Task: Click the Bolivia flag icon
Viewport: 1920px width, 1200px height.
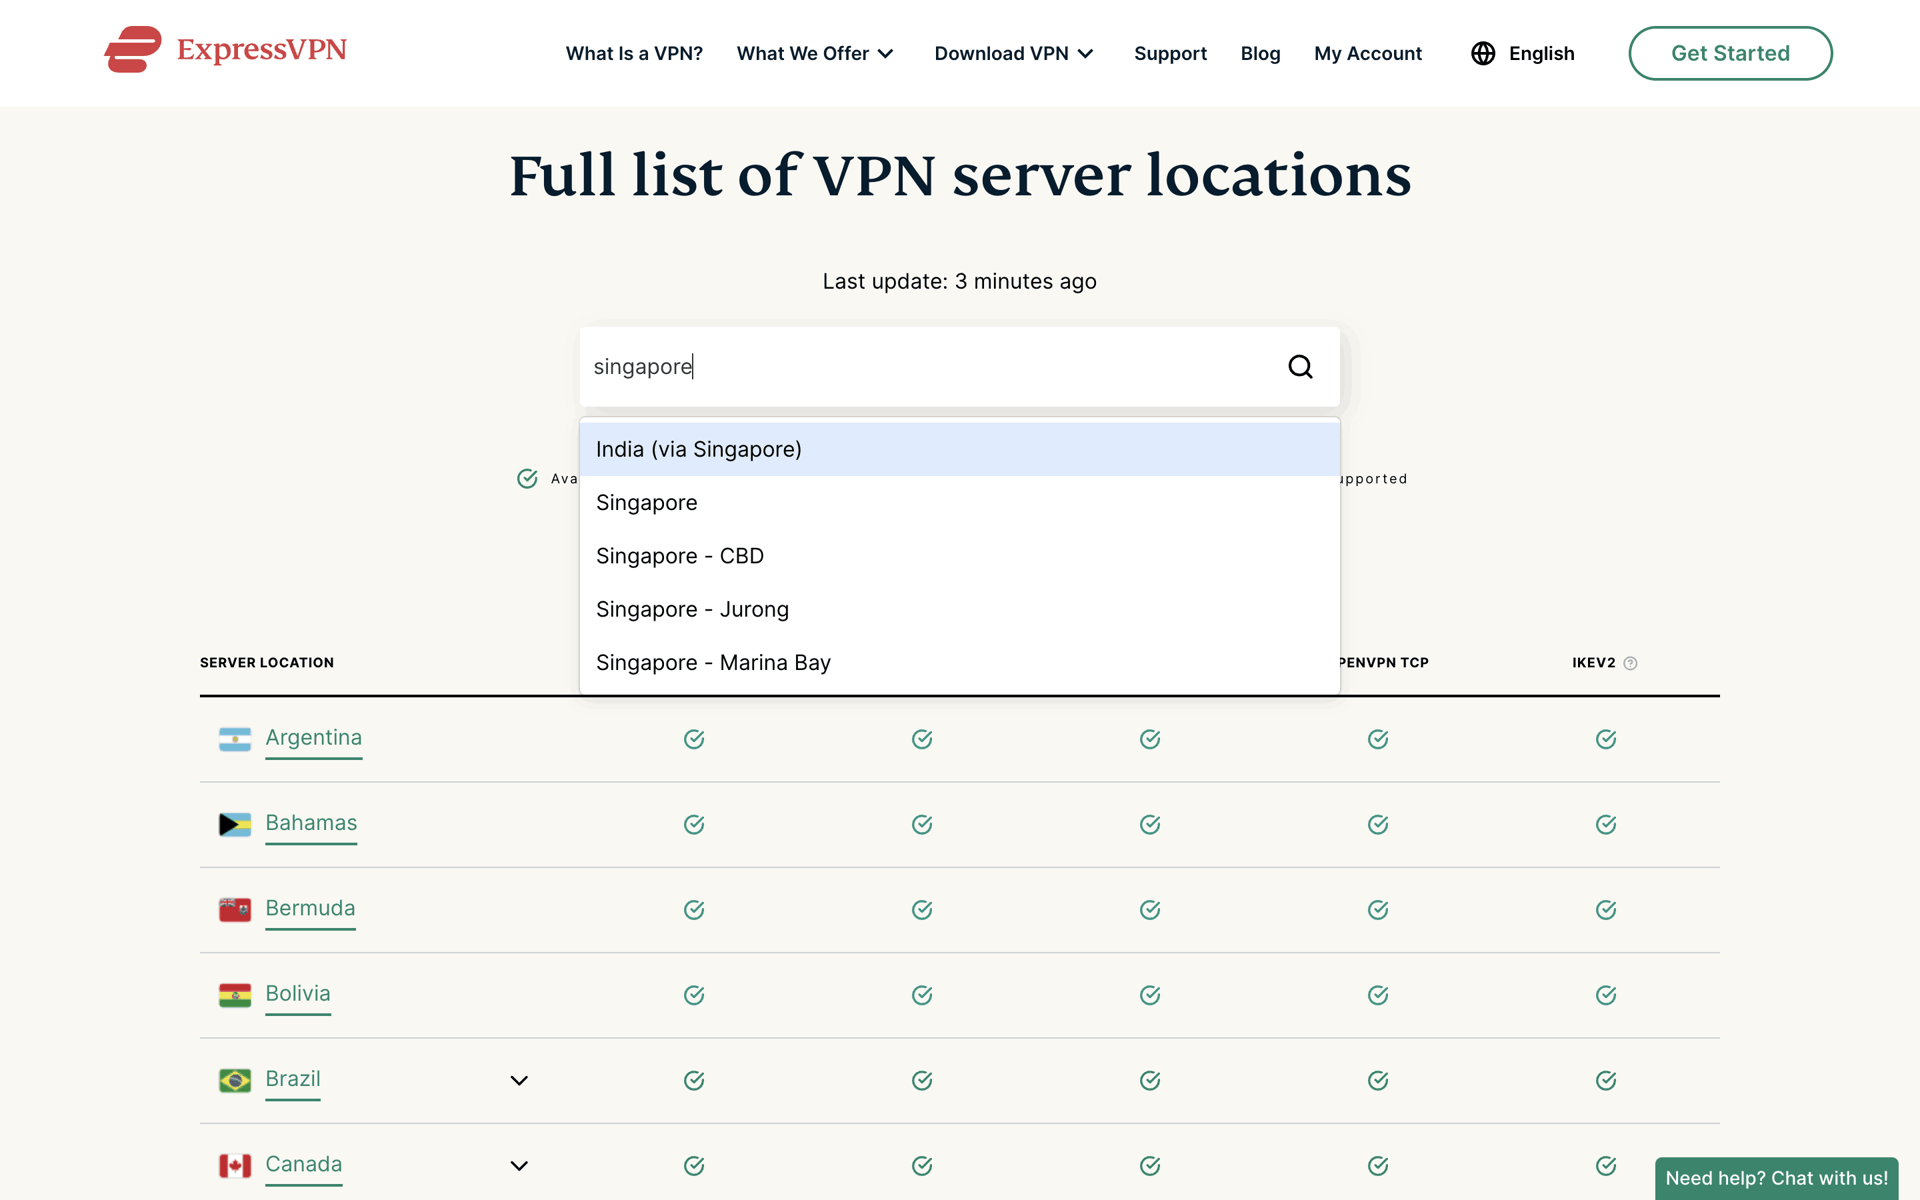Action: [x=235, y=995]
